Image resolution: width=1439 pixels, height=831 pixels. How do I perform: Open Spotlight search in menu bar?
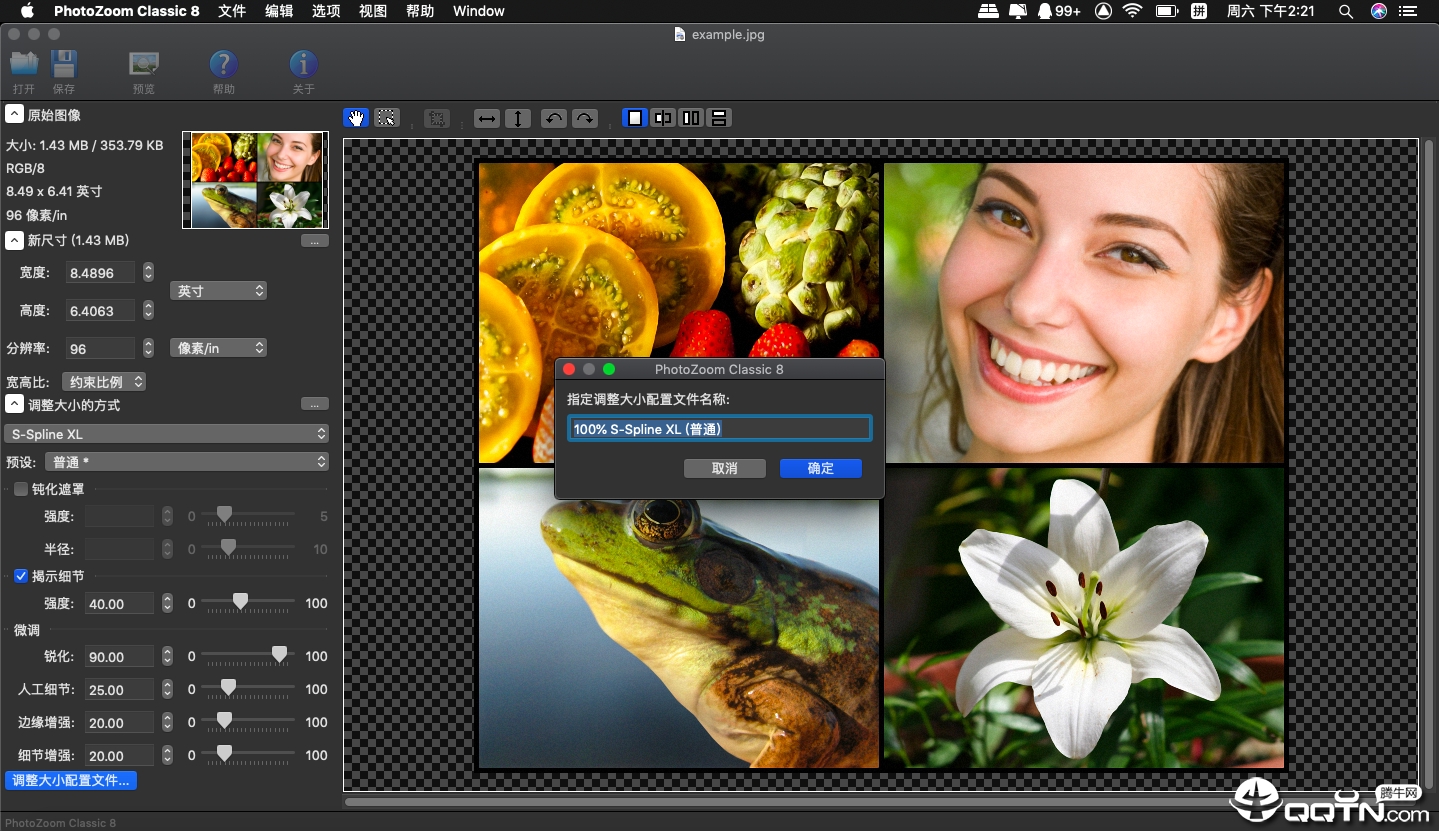pyautogui.click(x=1346, y=11)
